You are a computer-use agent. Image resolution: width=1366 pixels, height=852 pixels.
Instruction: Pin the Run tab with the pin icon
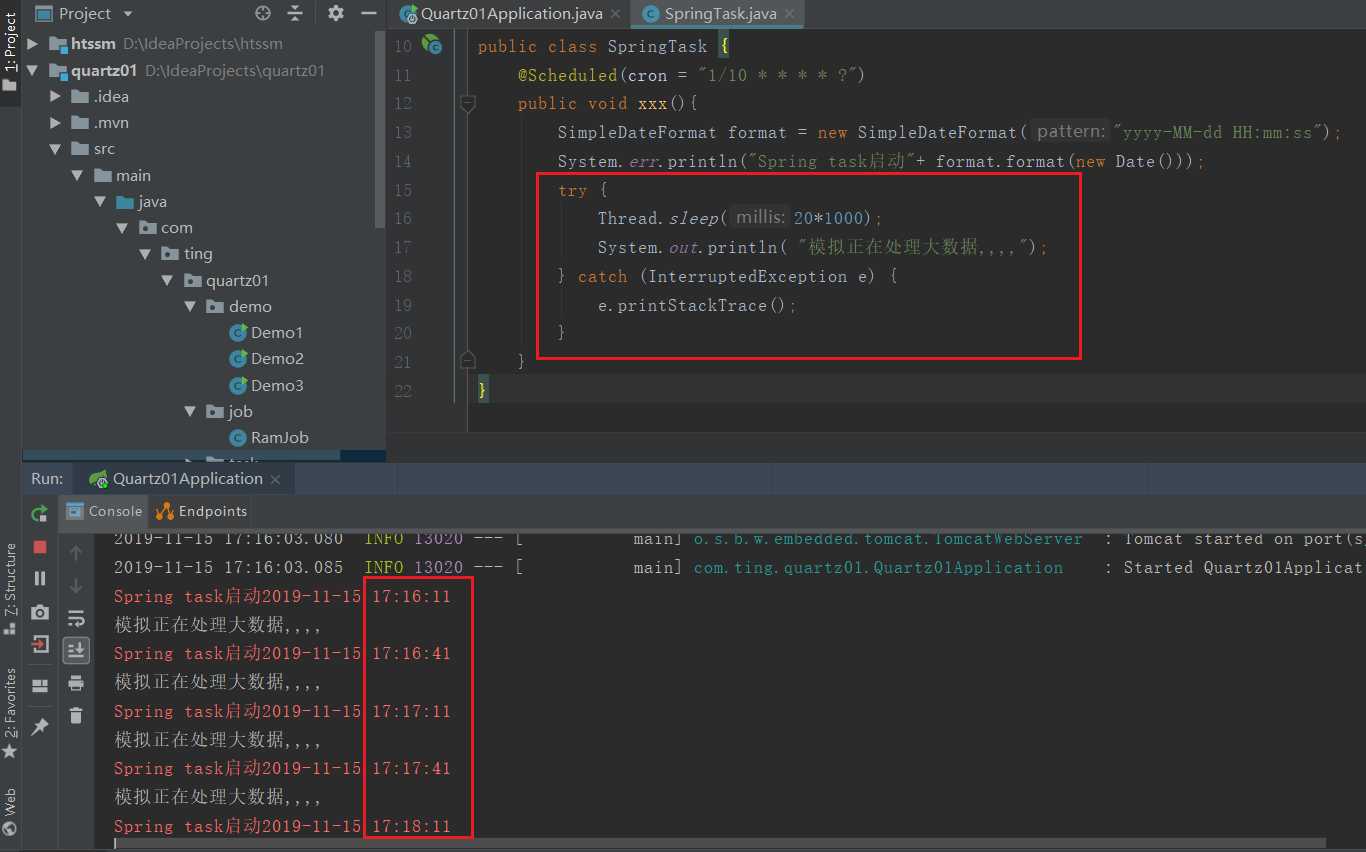coord(40,727)
